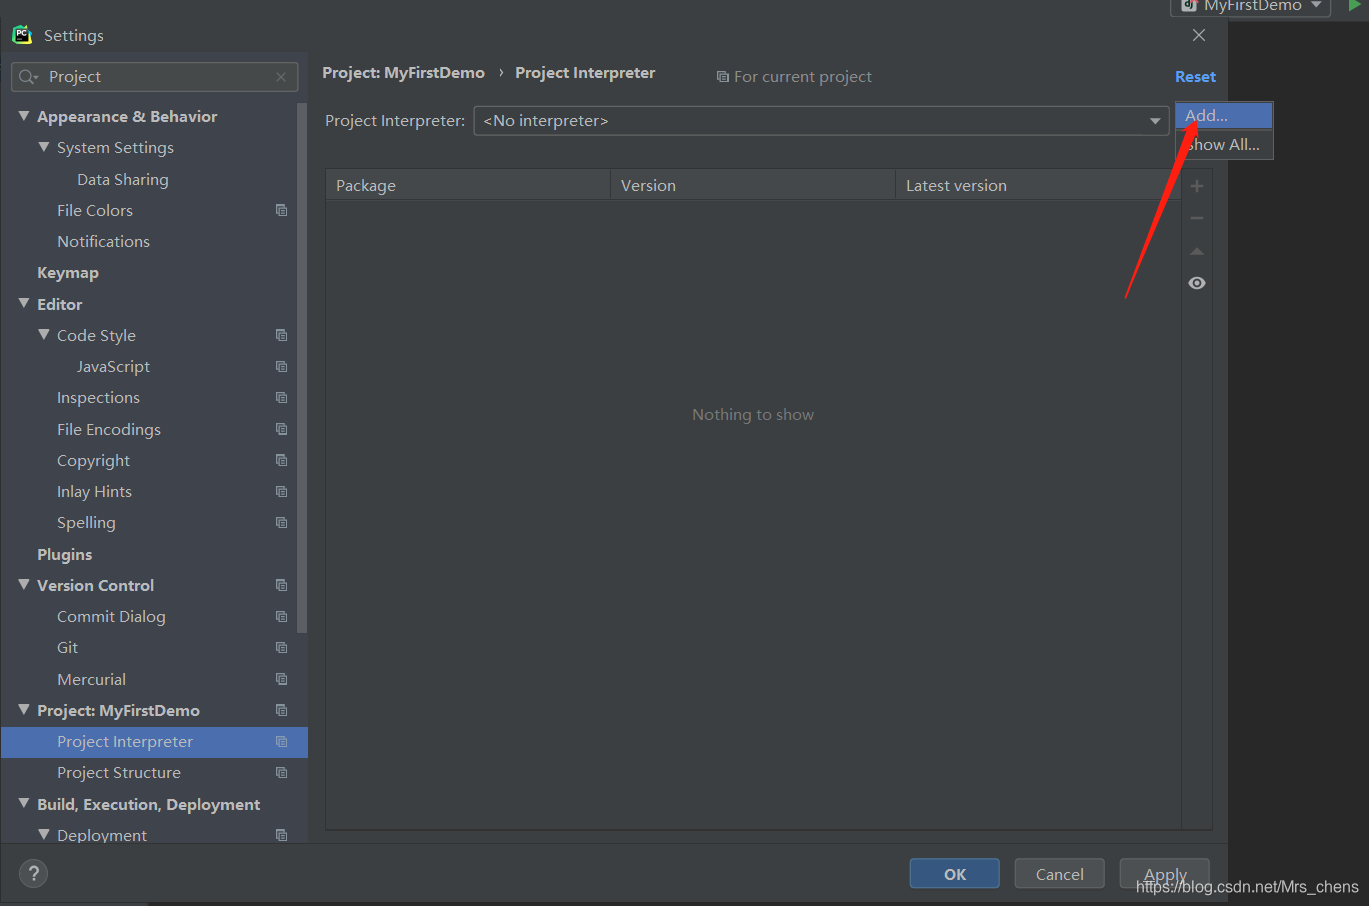Viewport: 1369px width, 906px height.
Task: Open Inspections settings
Action: 98,397
